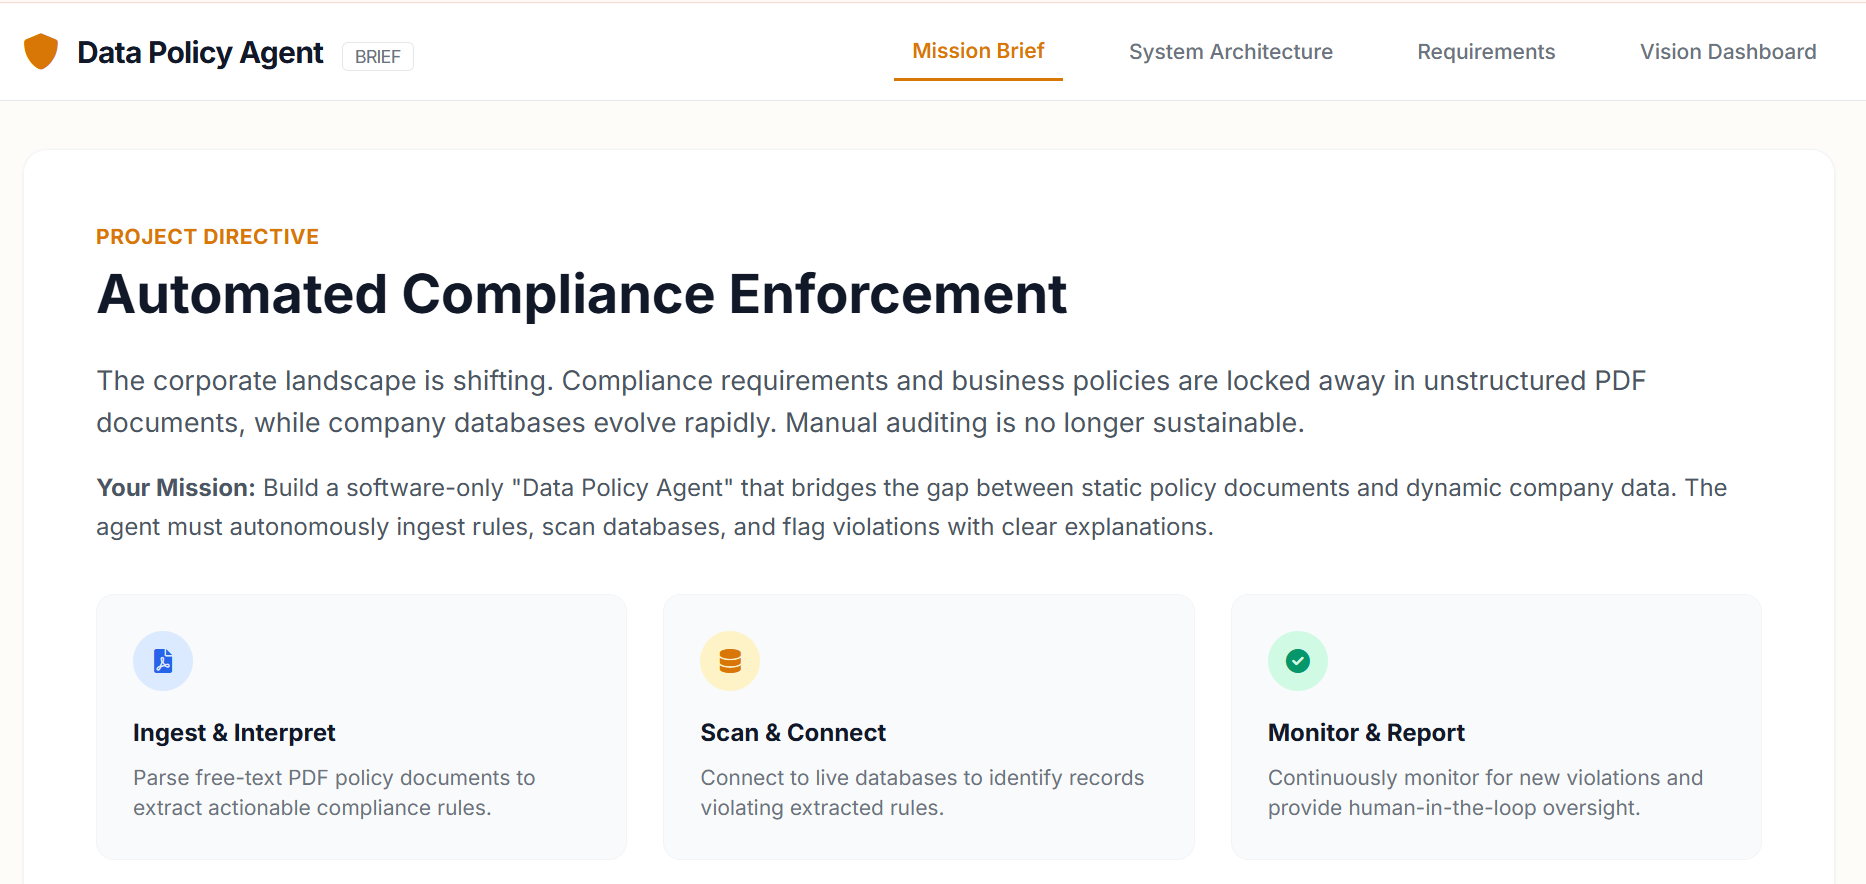The height and width of the screenshot is (884, 1866).
Task: Click the bold 'Your Mission:' text
Action: pos(176,488)
